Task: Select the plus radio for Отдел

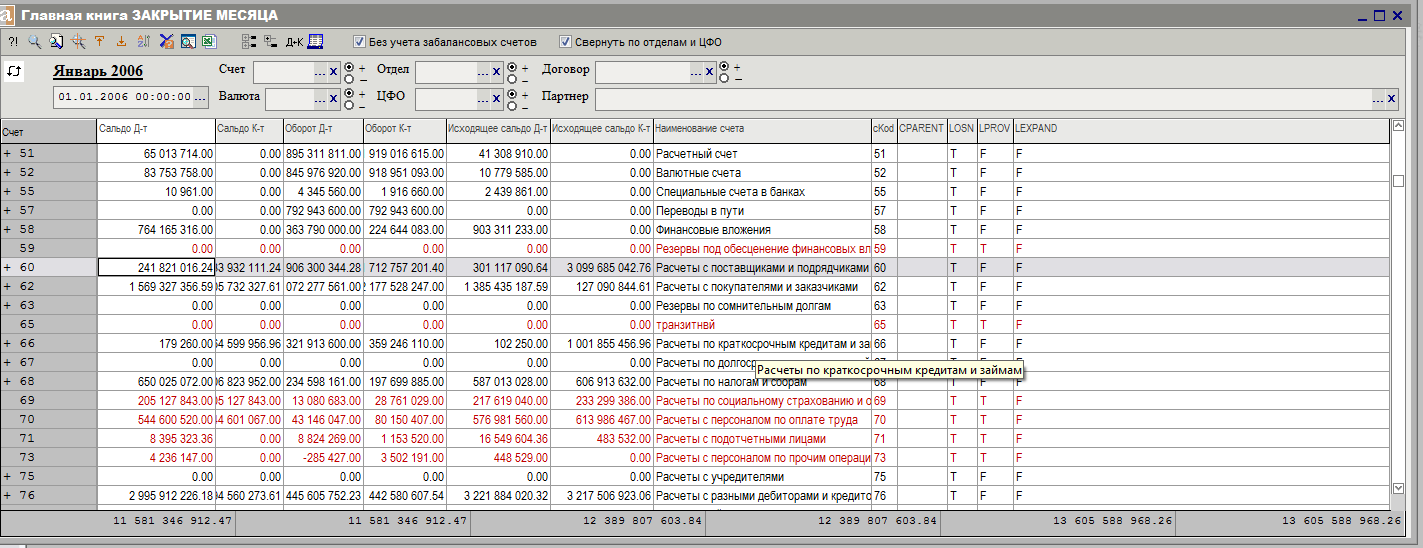Action: click(512, 67)
